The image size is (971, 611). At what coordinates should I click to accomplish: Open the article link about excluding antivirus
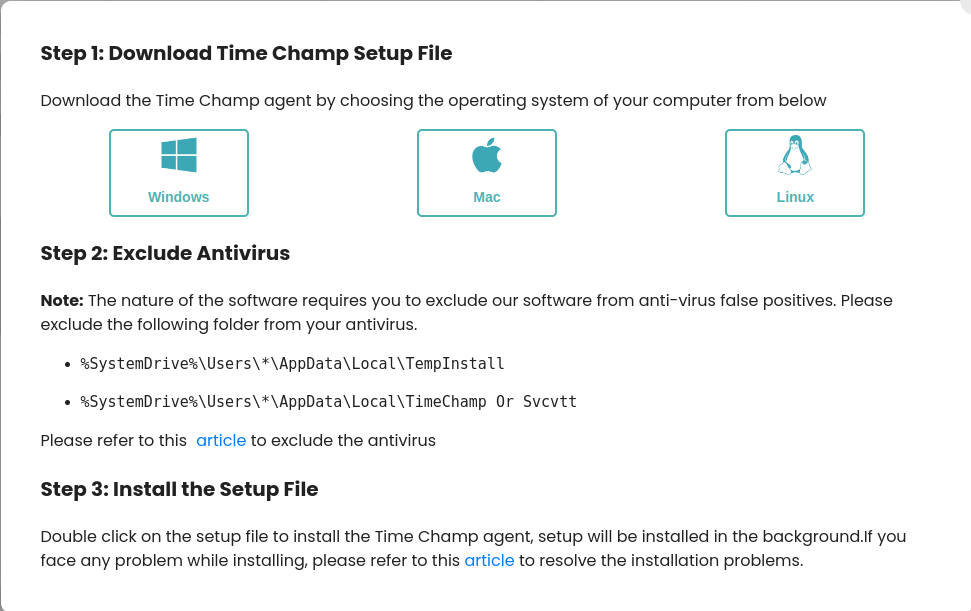(x=221, y=440)
